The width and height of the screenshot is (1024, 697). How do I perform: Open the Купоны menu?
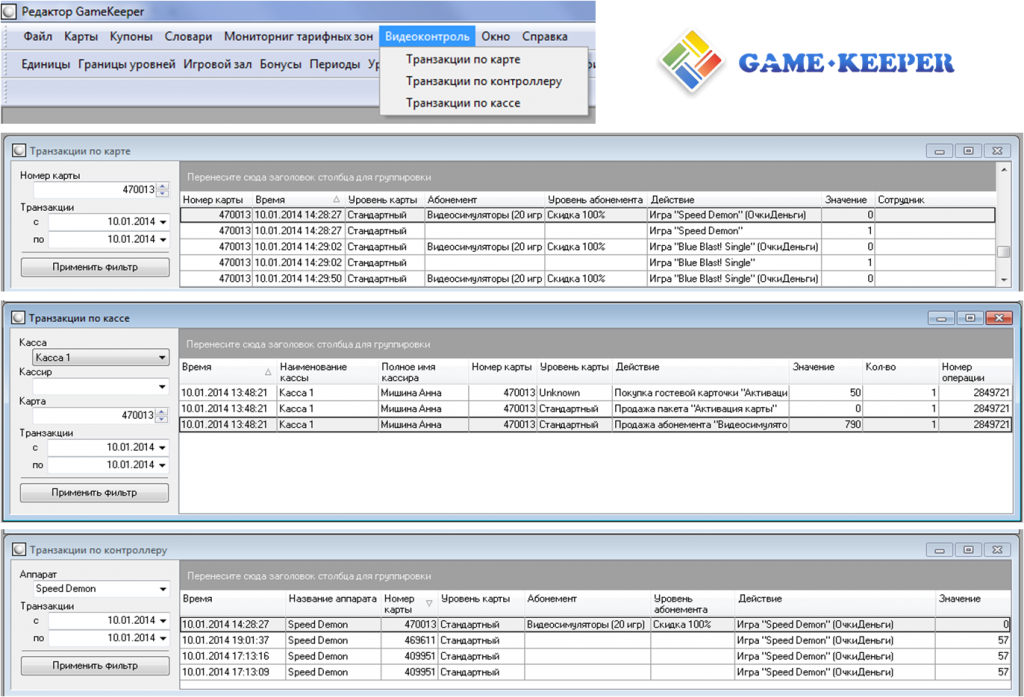click(131, 37)
